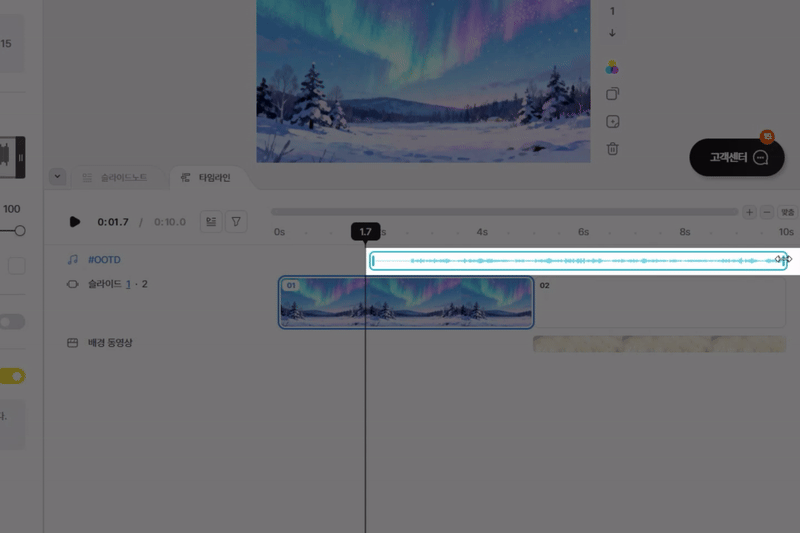
Task: Check the empty checkbox in left panel
Action: pos(17,266)
